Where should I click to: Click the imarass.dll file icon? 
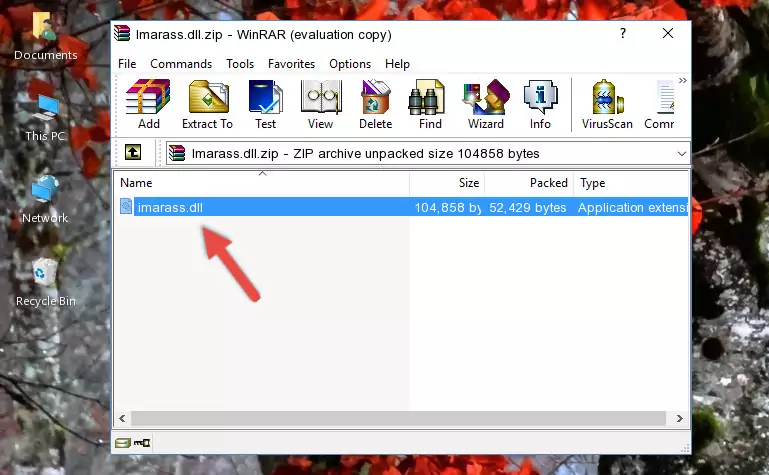point(126,207)
